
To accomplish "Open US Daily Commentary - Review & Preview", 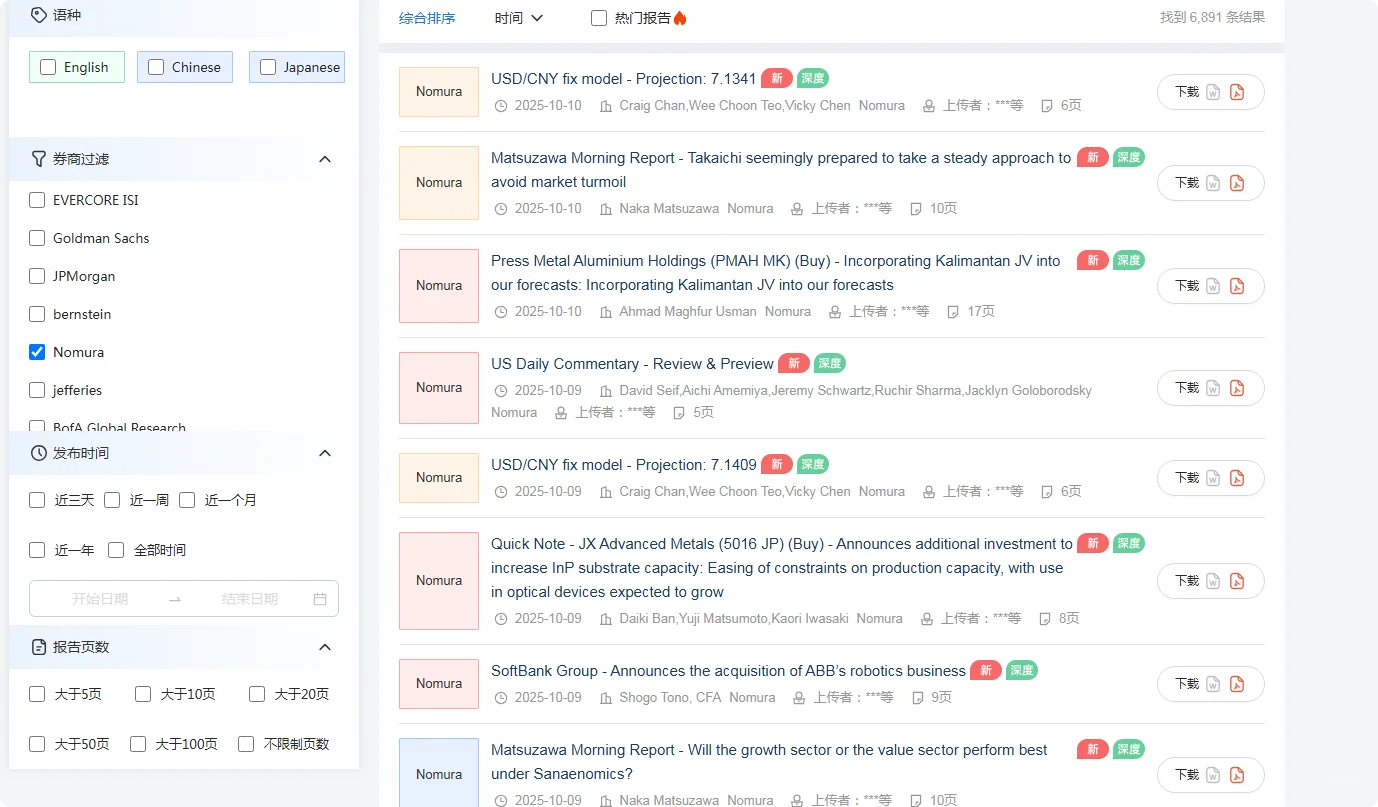I will point(632,364).
